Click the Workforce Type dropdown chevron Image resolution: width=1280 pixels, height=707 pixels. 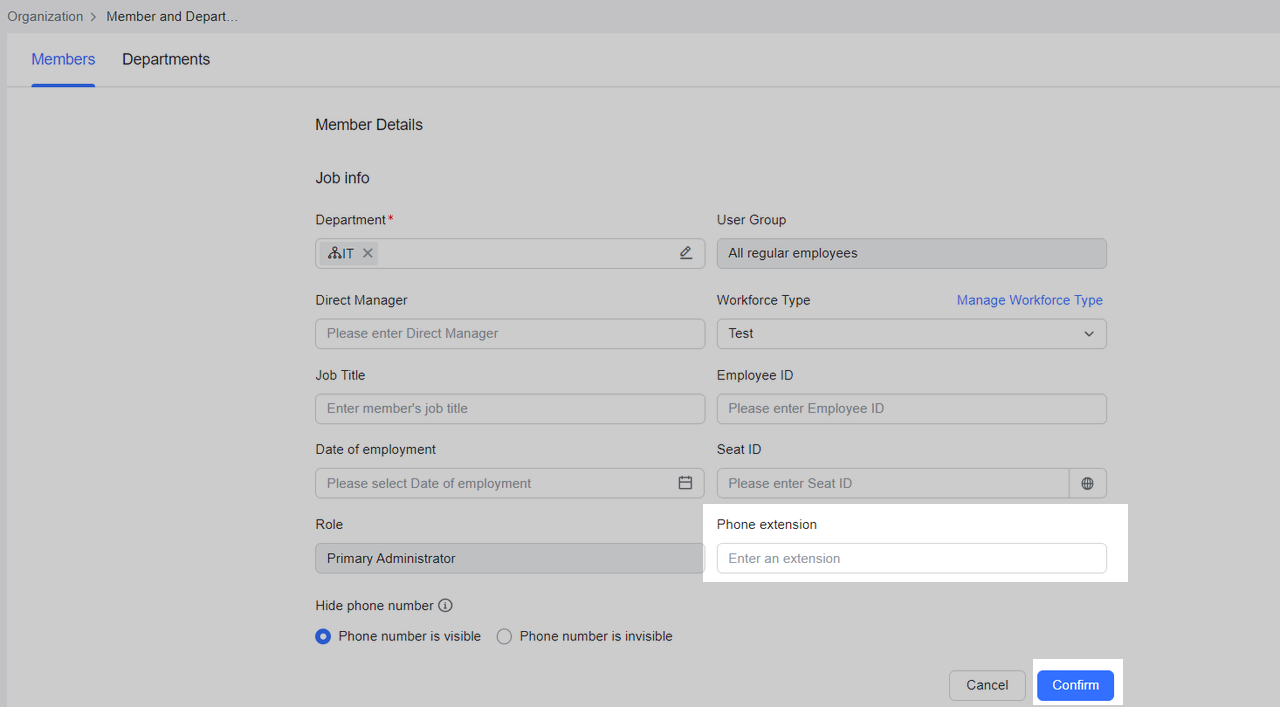click(x=1089, y=334)
